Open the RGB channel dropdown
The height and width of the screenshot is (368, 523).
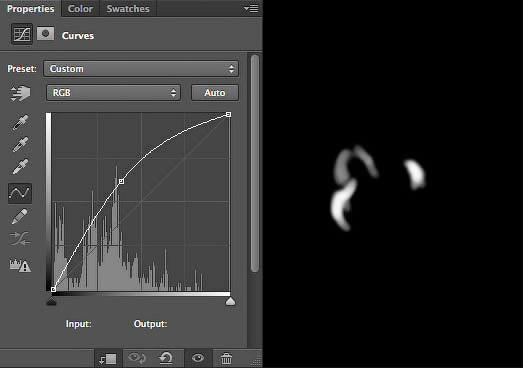pos(113,93)
